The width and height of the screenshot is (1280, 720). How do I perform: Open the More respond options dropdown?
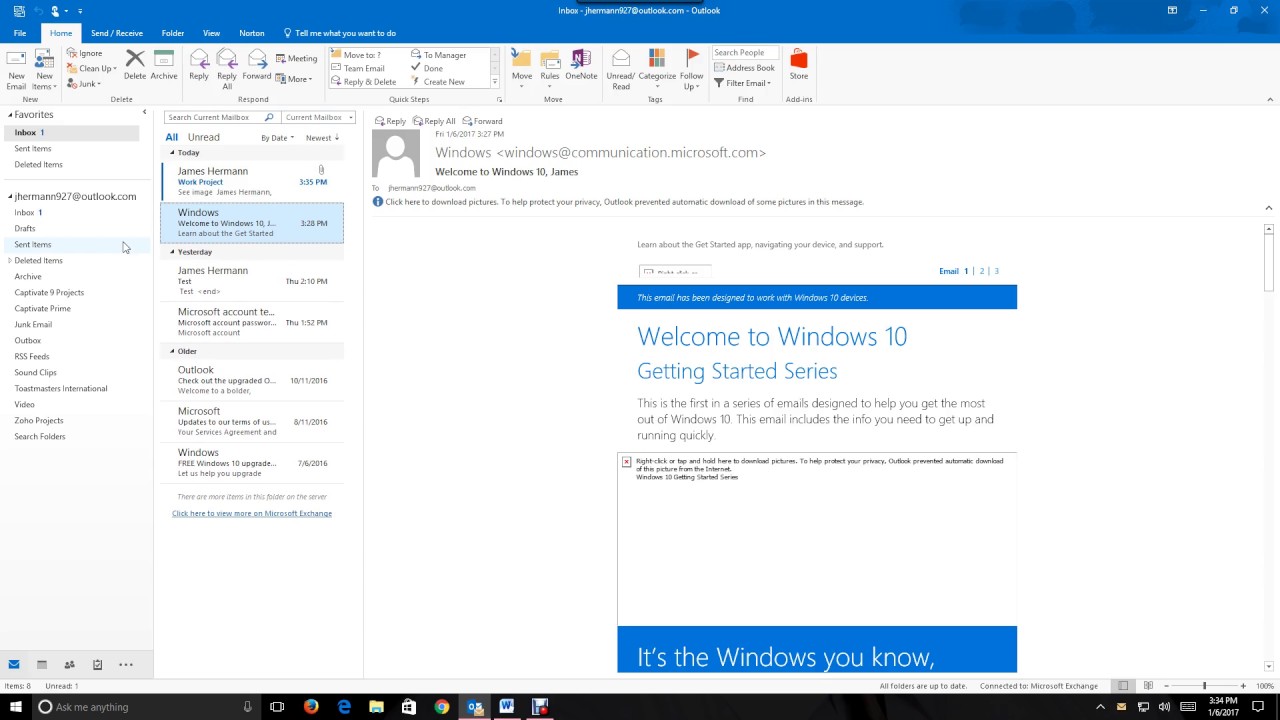coord(294,79)
